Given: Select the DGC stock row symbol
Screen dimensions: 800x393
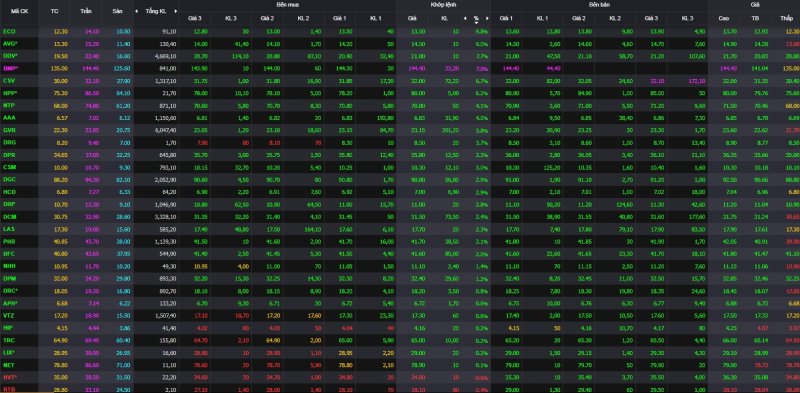Looking at the screenshot, I should click(x=9, y=179).
